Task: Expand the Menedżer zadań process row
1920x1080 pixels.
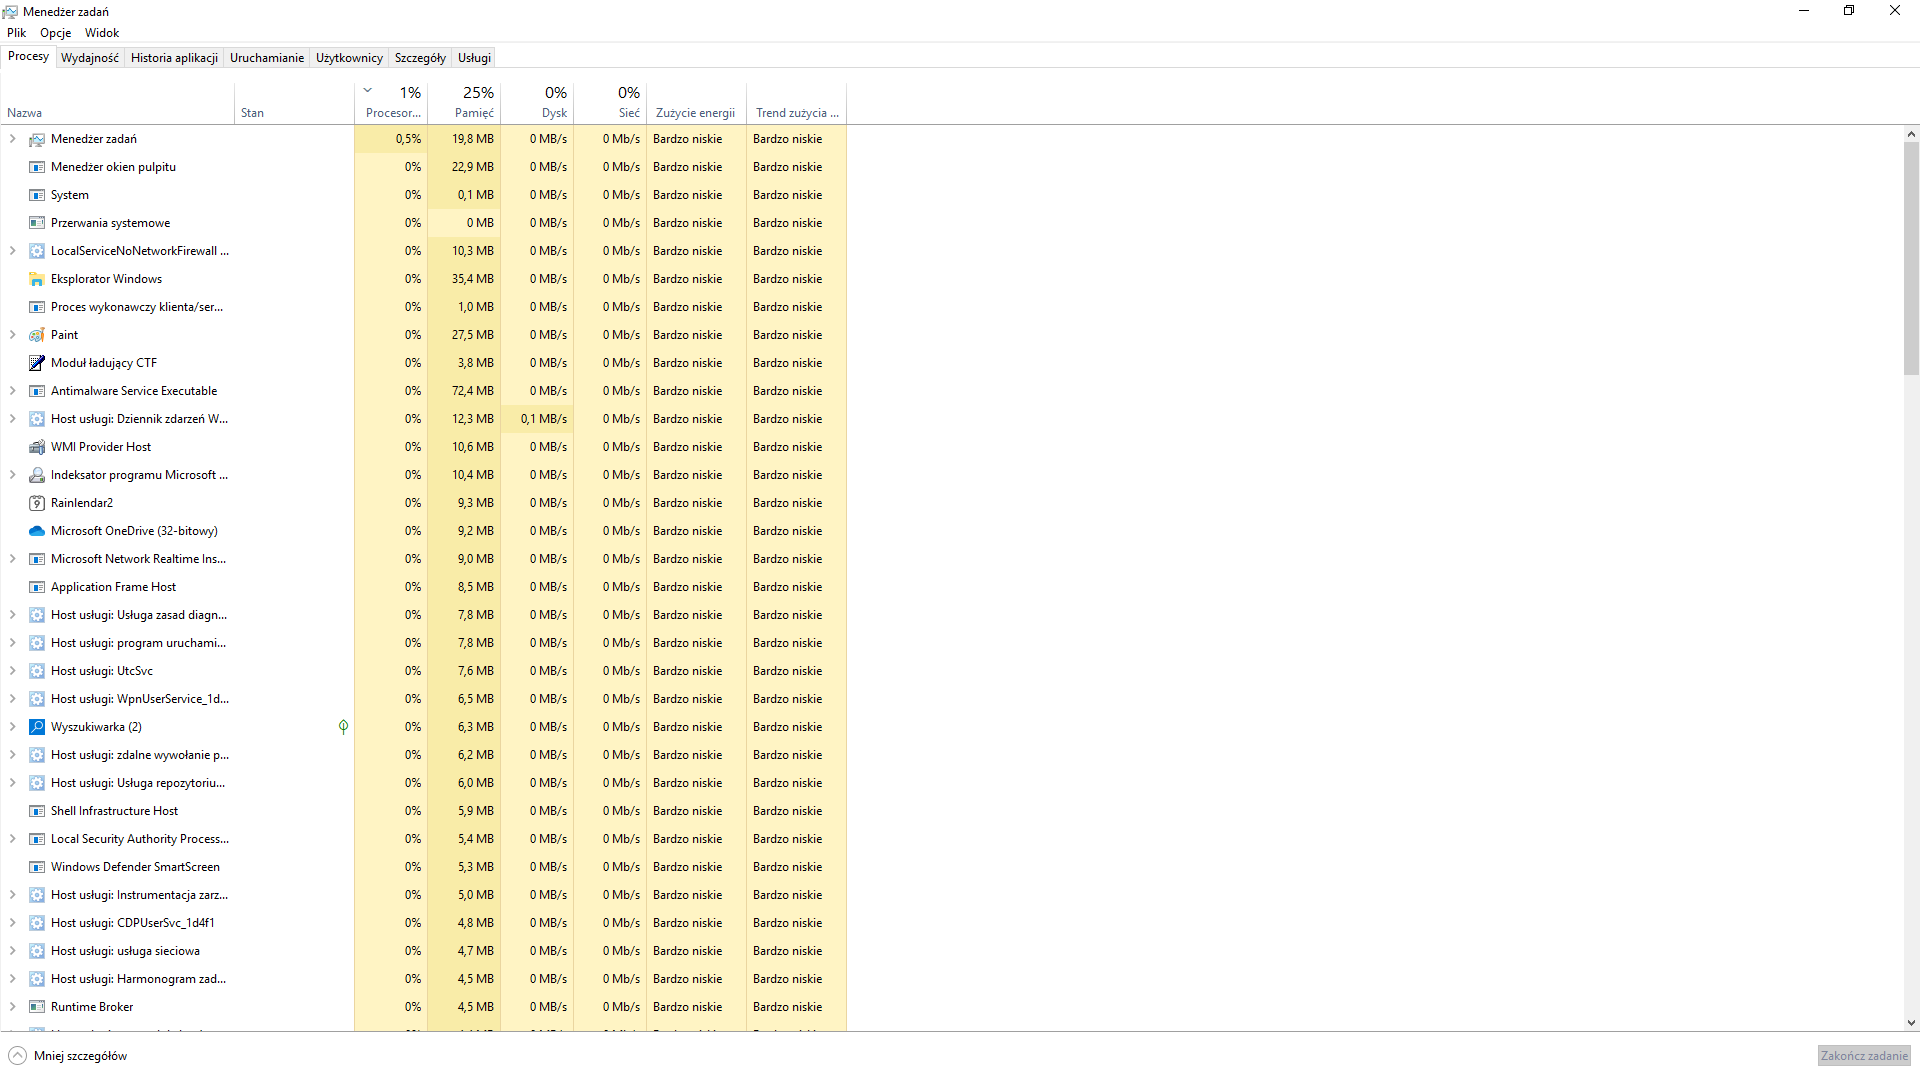Action: point(12,139)
